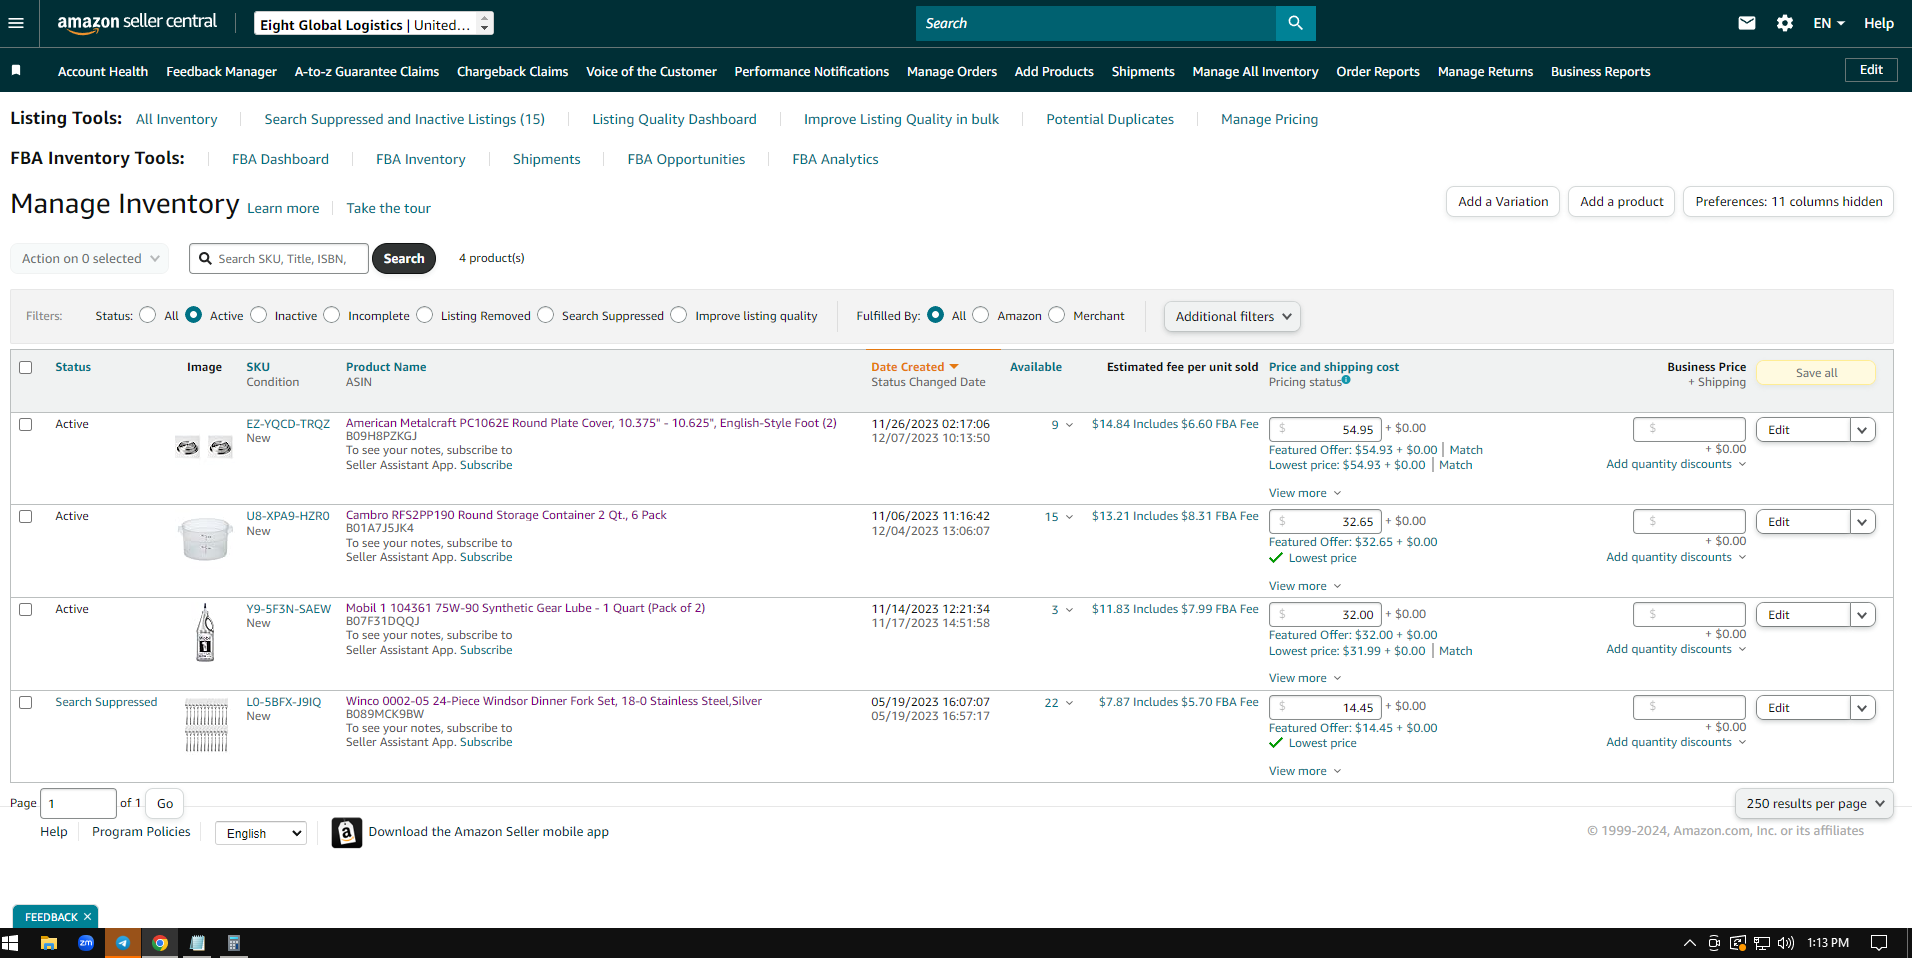Expand available quantity arrow for Winco row
Viewport: 1912px width, 958px height.
[1069, 703]
